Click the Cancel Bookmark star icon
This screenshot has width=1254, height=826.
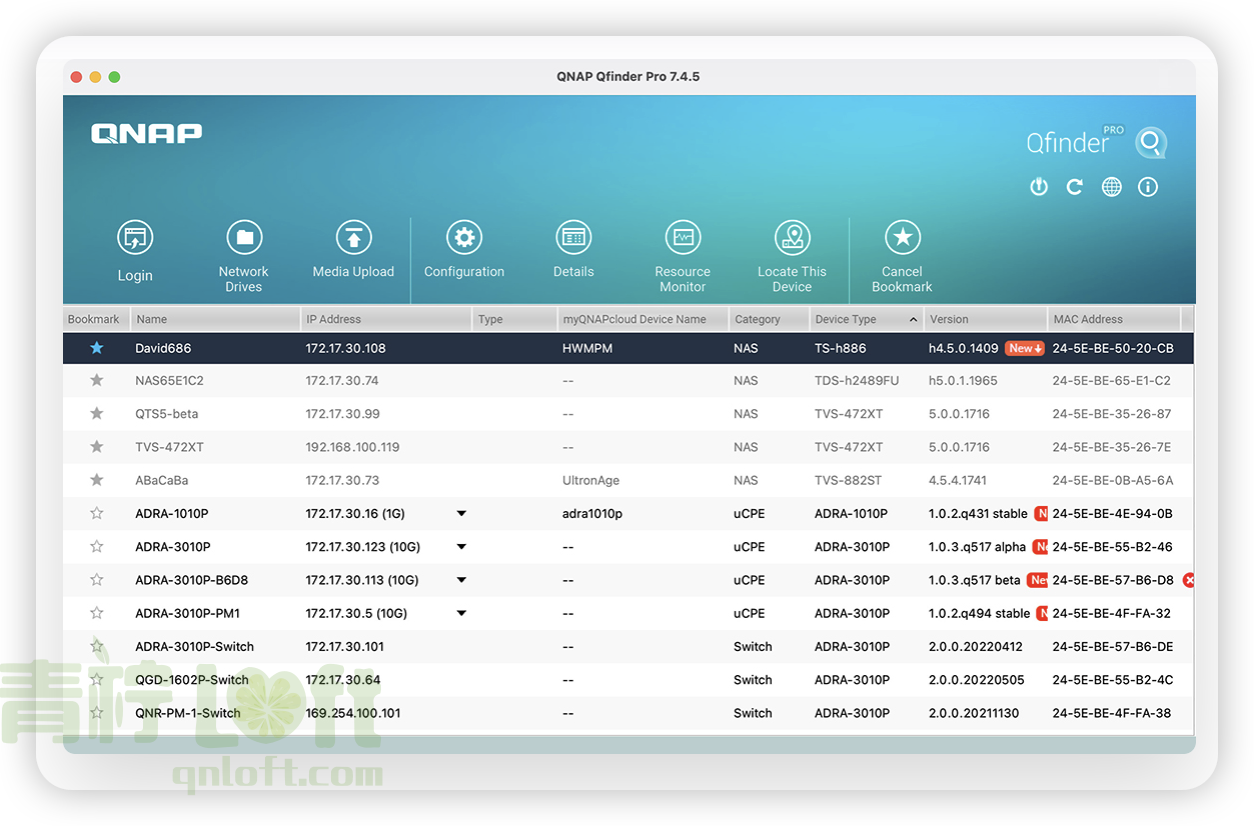pyautogui.click(x=902, y=238)
